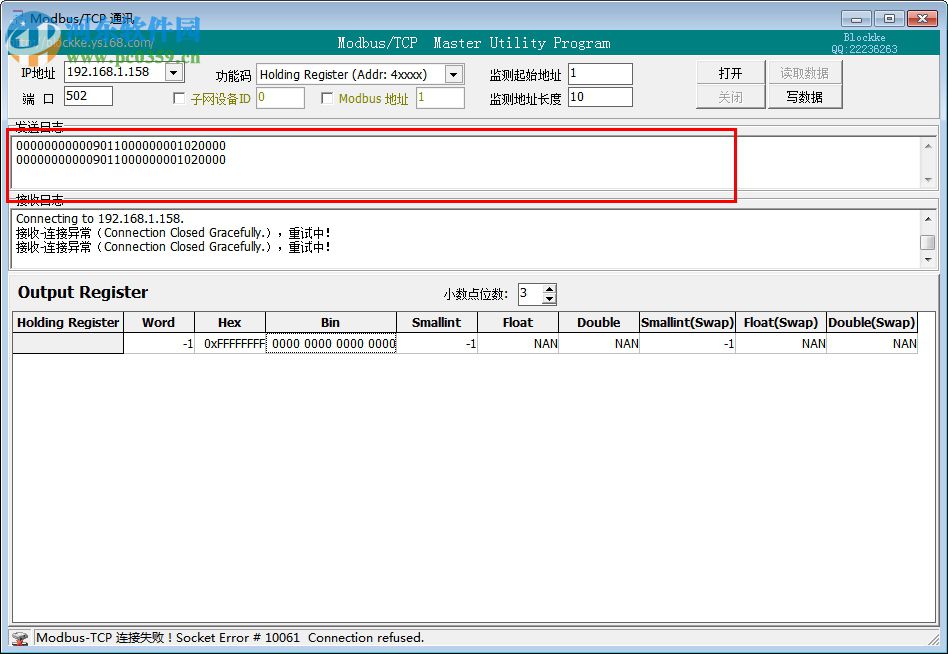Open the Holding Register function code dropdown
The width and height of the screenshot is (948, 654).
[x=453, y=73]
